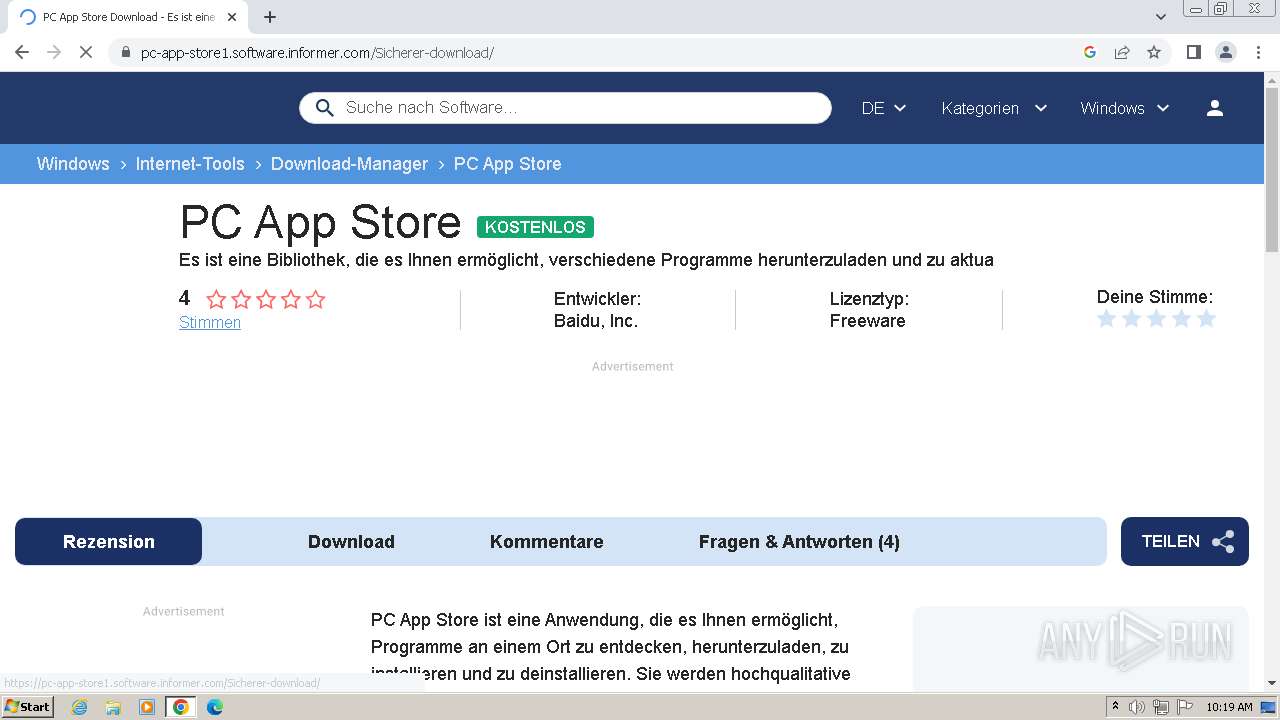Image resolution: width=1280 pixels, height=720 pixels.
Task: Open File Explorer from the taskbar
Action: [113, 707]
